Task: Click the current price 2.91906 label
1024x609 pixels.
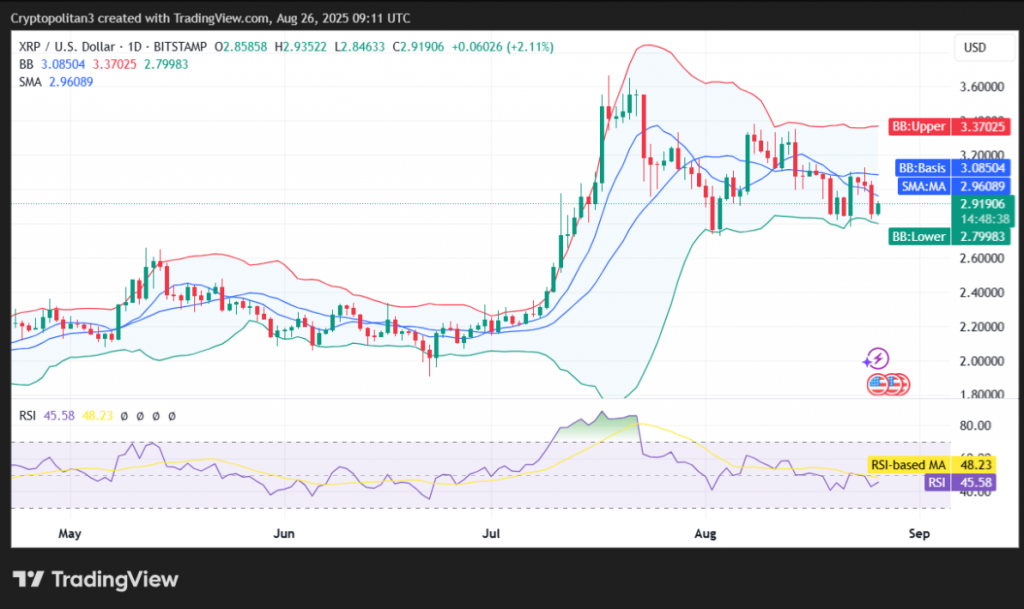Action: 980,204
